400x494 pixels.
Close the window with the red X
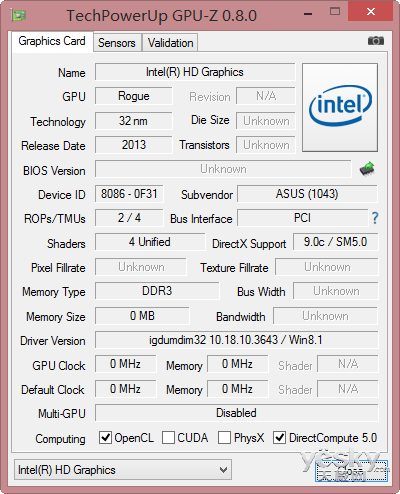click(x=371, y=12)
